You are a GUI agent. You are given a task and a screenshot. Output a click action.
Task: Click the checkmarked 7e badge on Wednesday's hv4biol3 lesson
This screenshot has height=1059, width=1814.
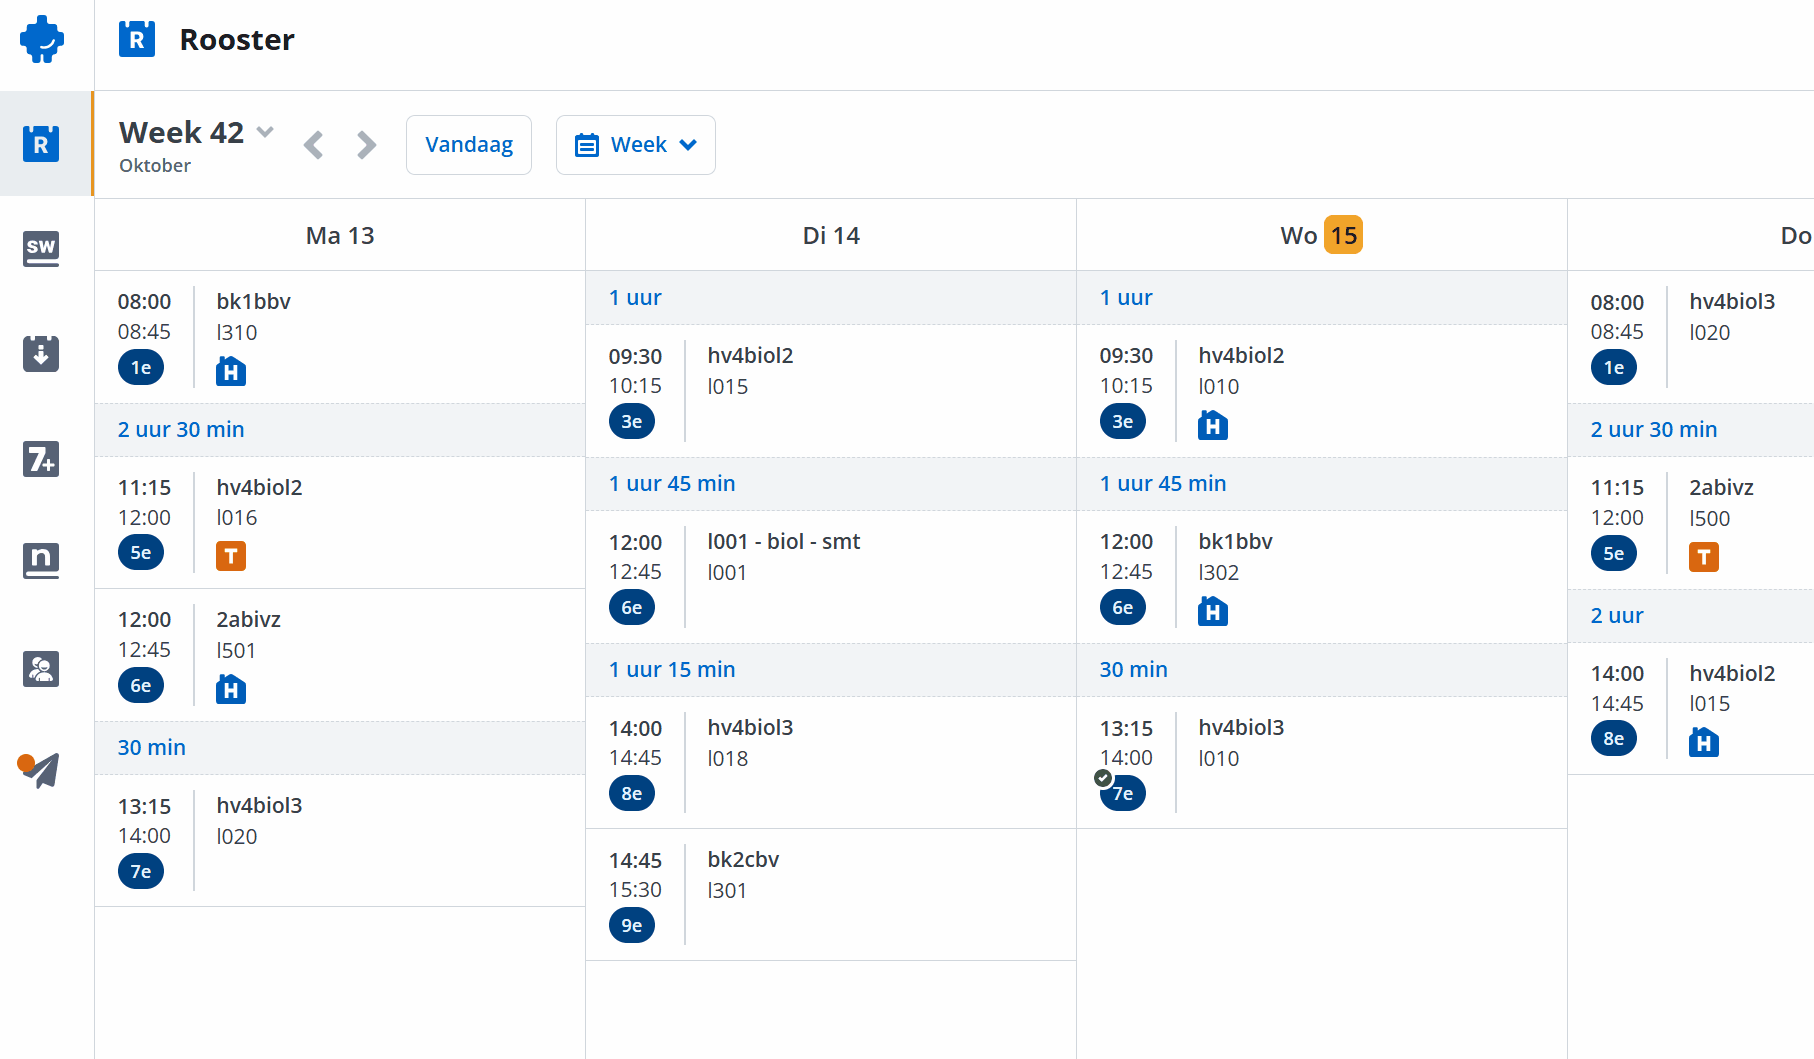coord(1122,793)
